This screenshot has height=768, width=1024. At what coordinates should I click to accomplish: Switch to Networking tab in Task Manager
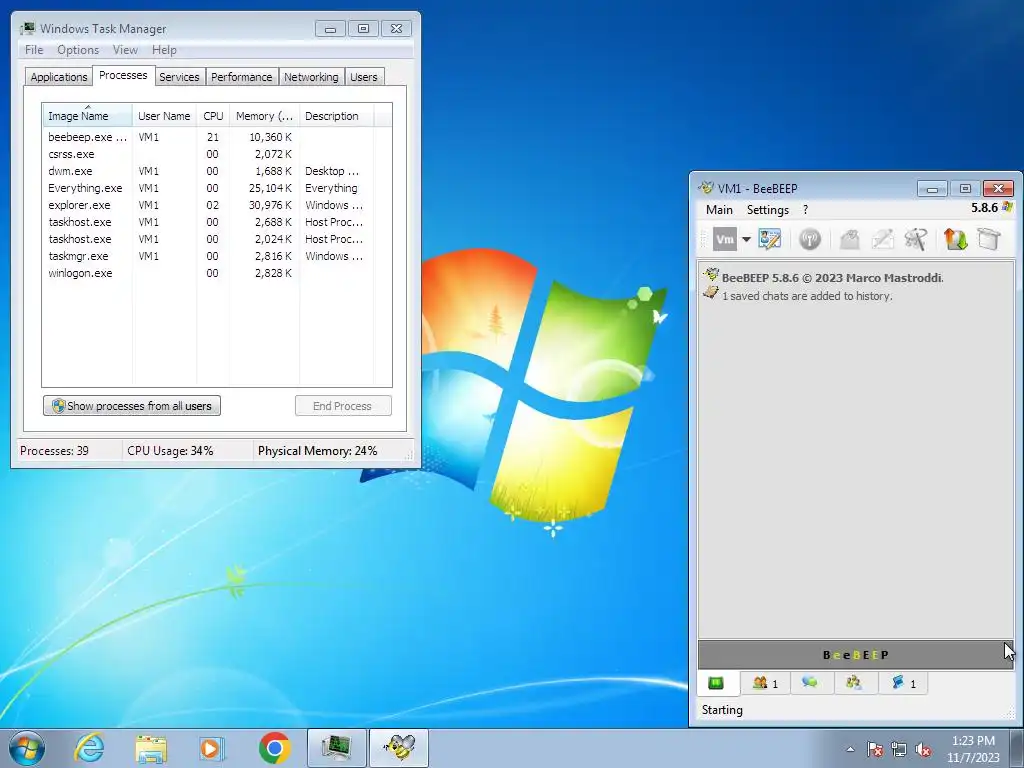point(311,77)
